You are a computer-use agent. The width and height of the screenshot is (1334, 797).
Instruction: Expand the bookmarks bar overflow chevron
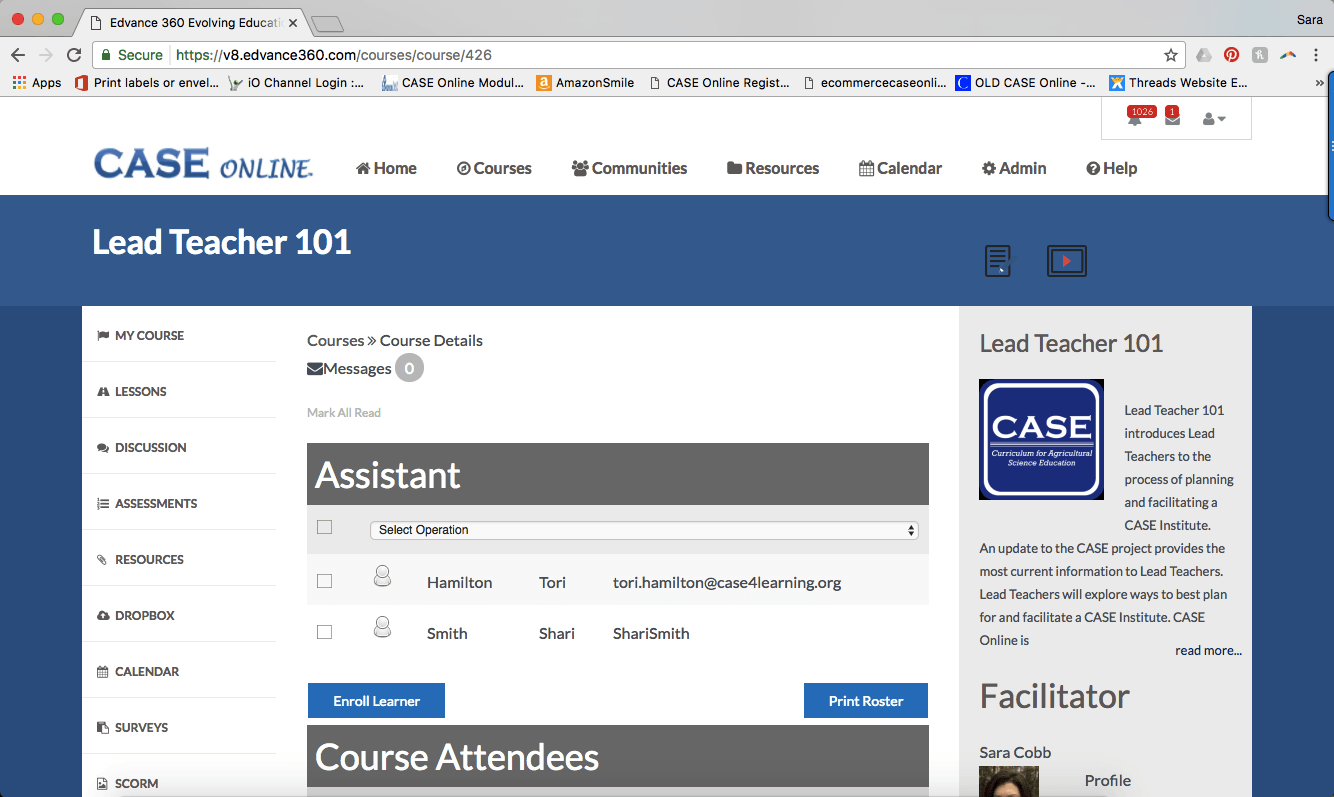1319,83
